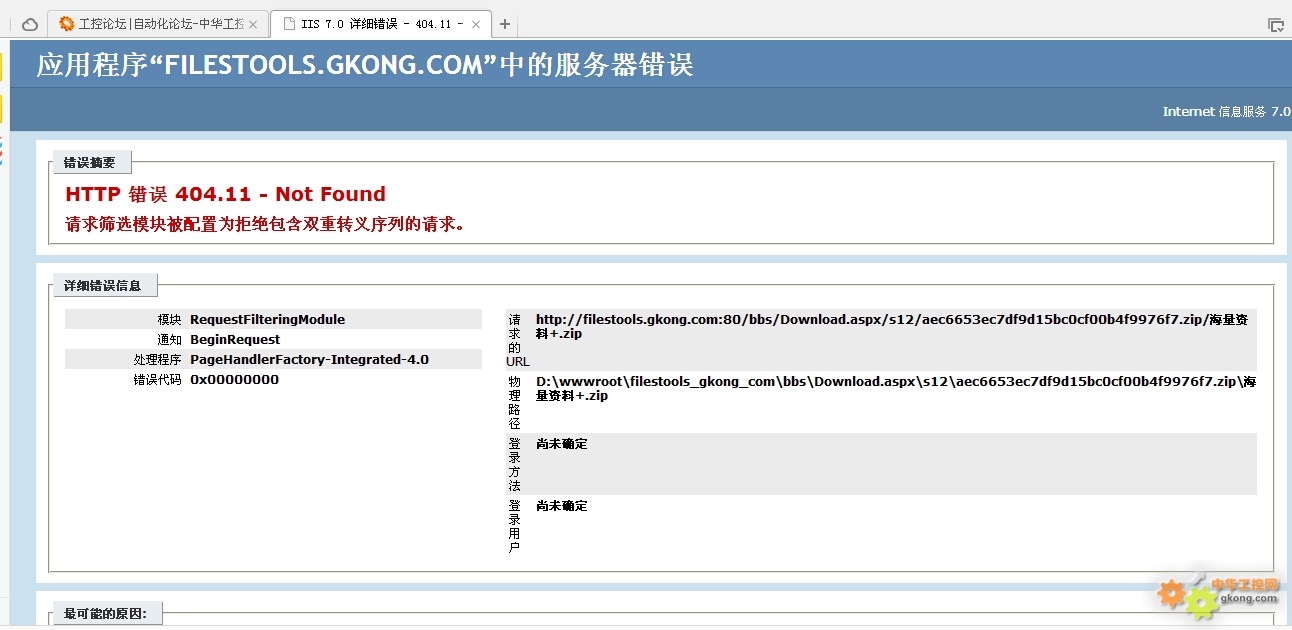Screen dimensions: 1292x630
Task: Click the 通知 field label
Action: [x=169, y=340]
